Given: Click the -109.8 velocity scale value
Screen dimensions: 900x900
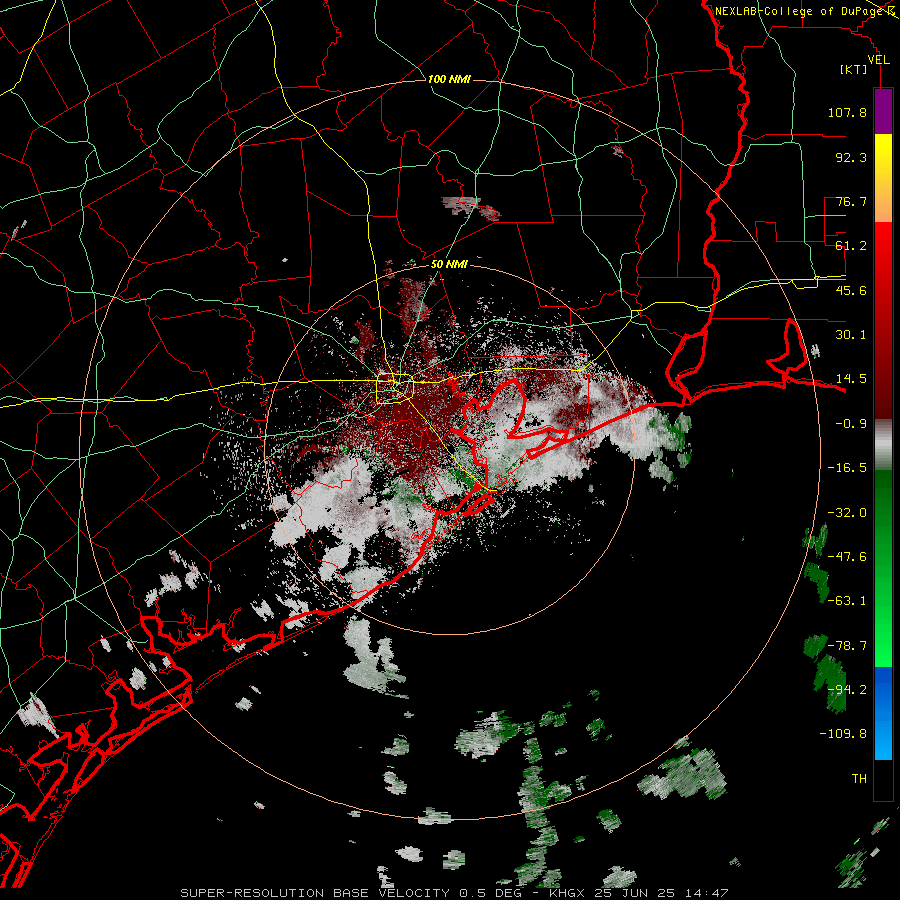Looking at the screenshot, I should (x=843, y=734).
